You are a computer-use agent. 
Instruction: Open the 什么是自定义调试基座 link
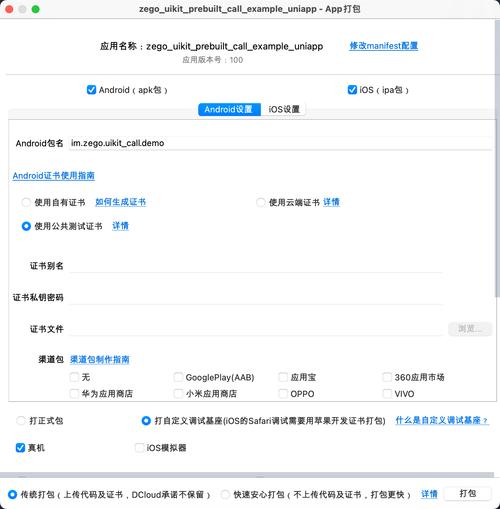point(442,420)
